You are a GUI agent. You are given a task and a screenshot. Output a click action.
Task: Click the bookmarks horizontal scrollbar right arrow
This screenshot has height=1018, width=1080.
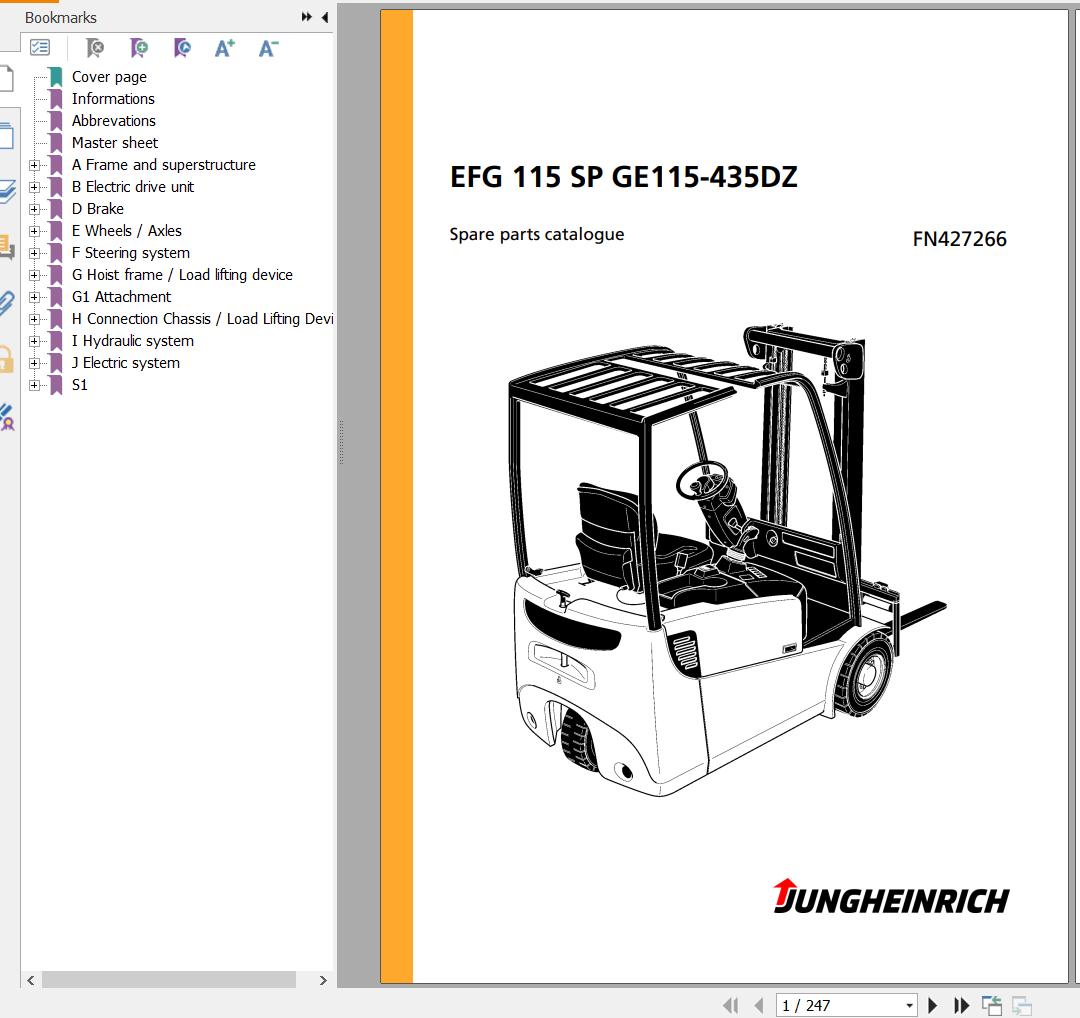[323, 980]
